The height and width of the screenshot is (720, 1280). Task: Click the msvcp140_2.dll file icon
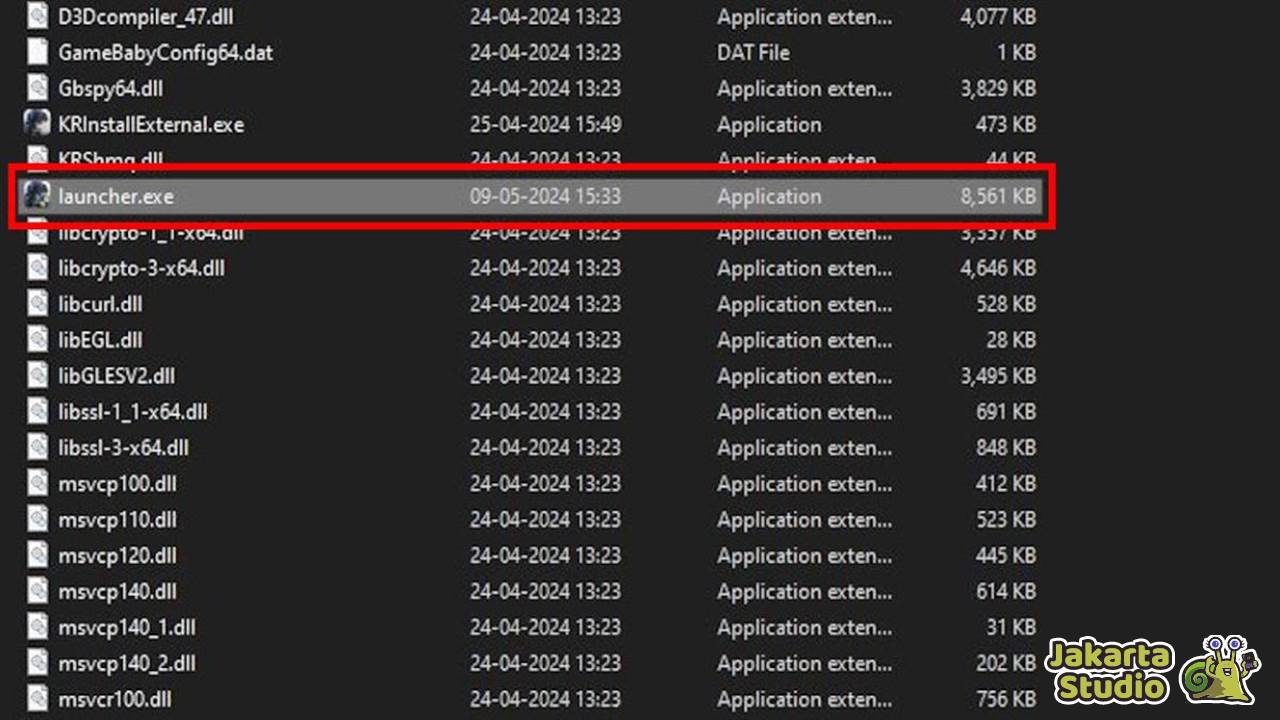point(37,664)
